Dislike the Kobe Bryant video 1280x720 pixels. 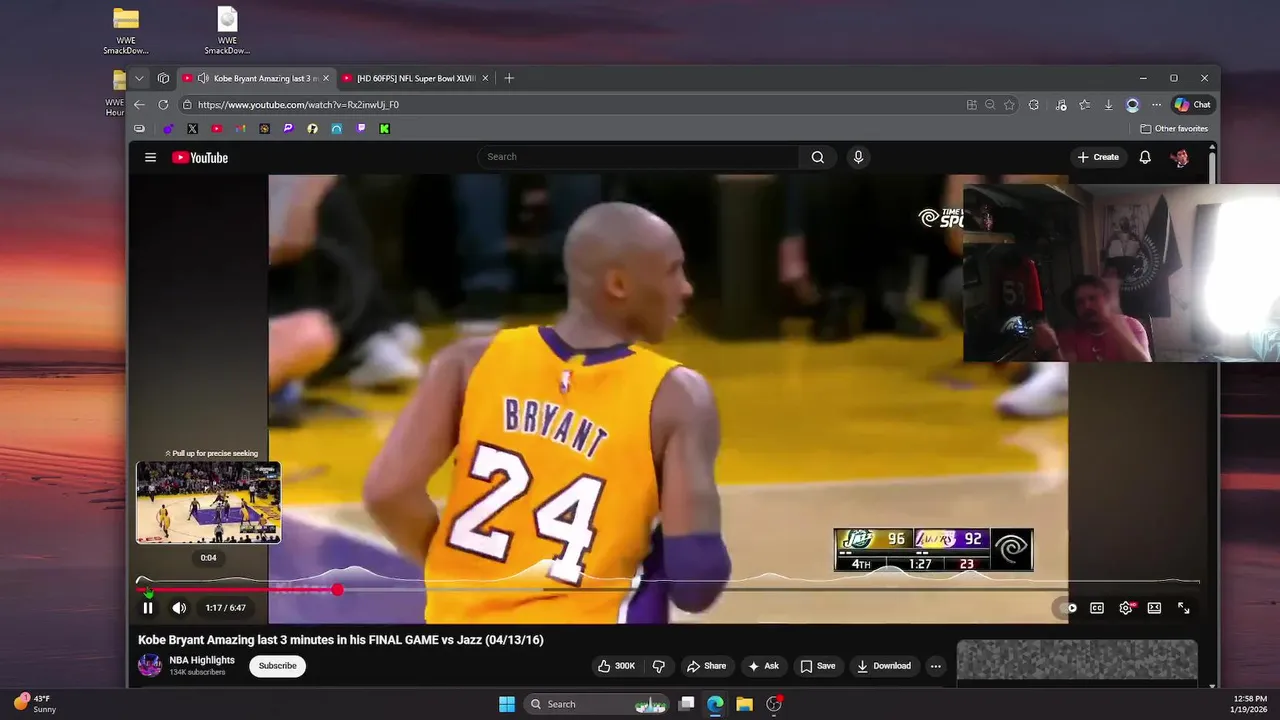659,666
